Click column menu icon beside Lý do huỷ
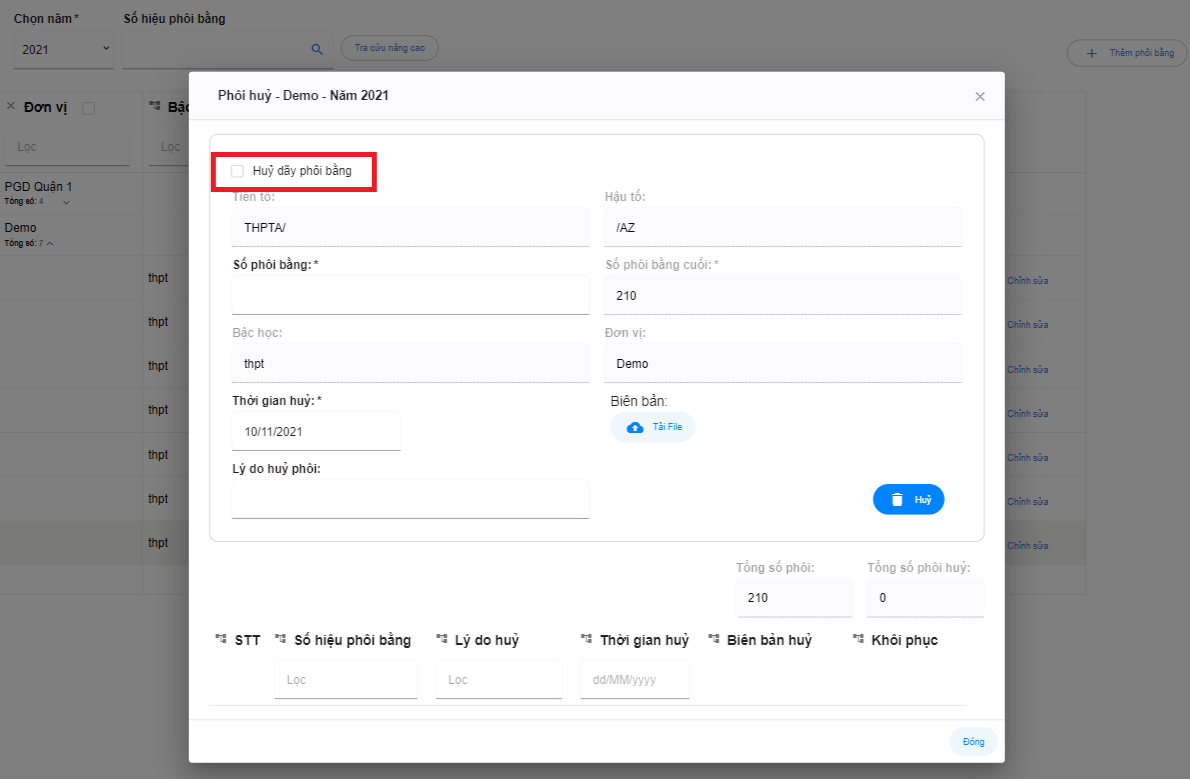1190x779 pixels. 441,640
